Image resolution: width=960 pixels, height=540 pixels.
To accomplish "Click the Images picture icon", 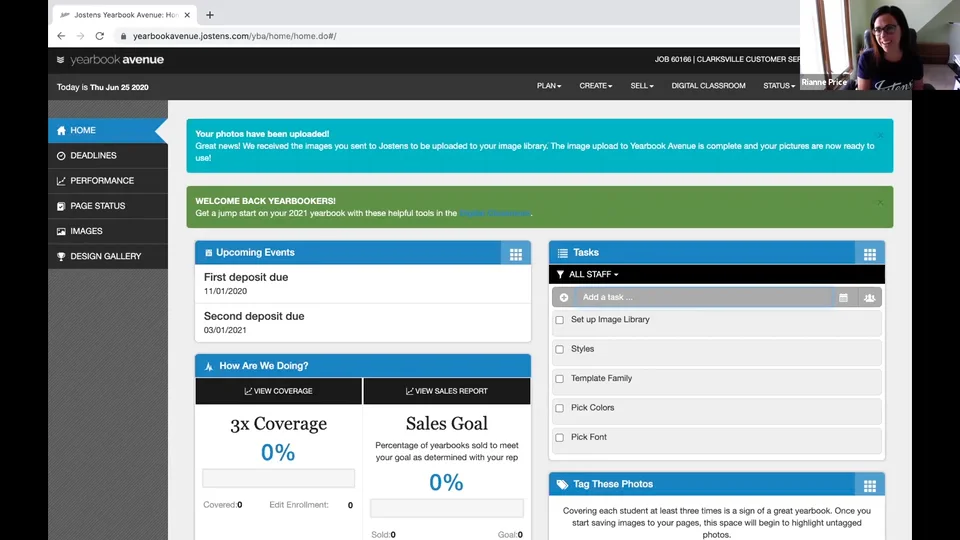I will point(61,231).
